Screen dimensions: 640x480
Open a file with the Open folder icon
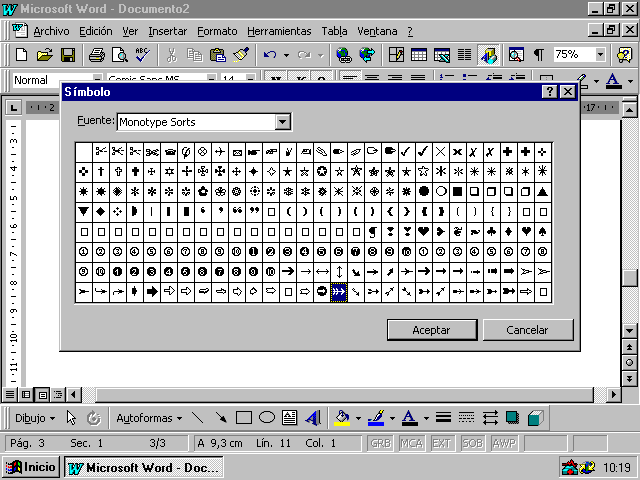pos(45,55)
